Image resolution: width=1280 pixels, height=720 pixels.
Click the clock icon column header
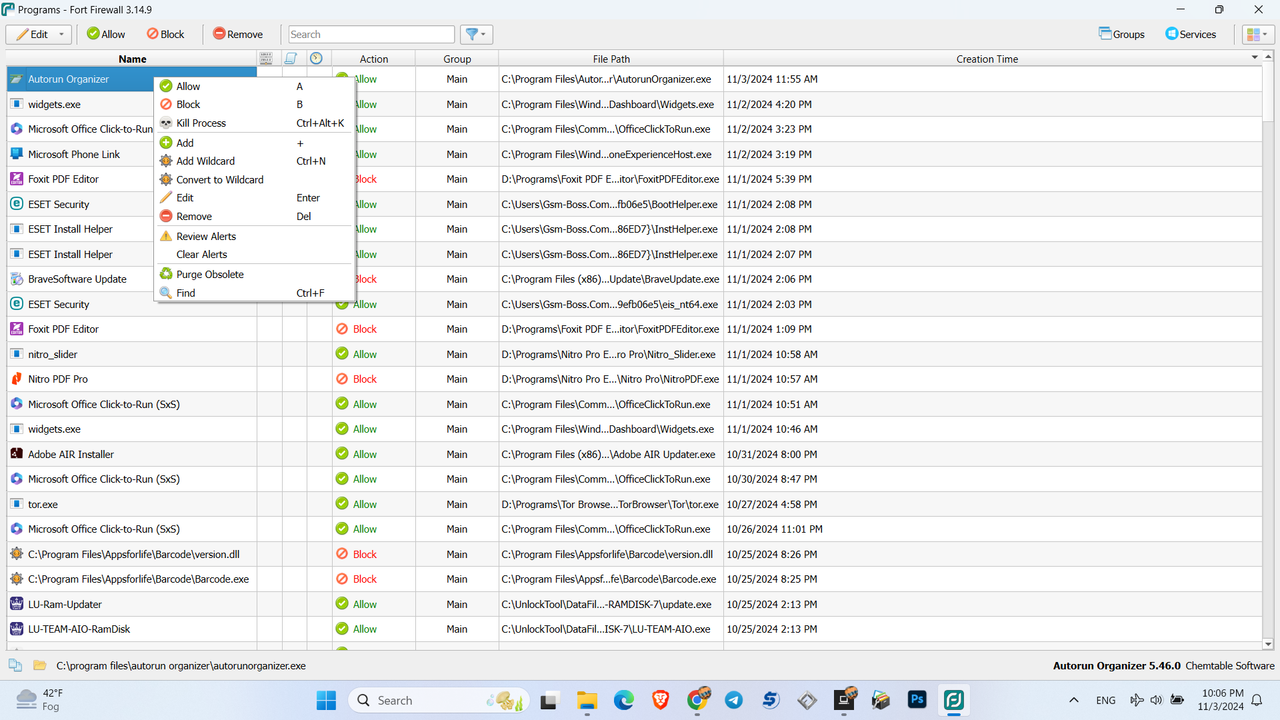tap(316, 58)
